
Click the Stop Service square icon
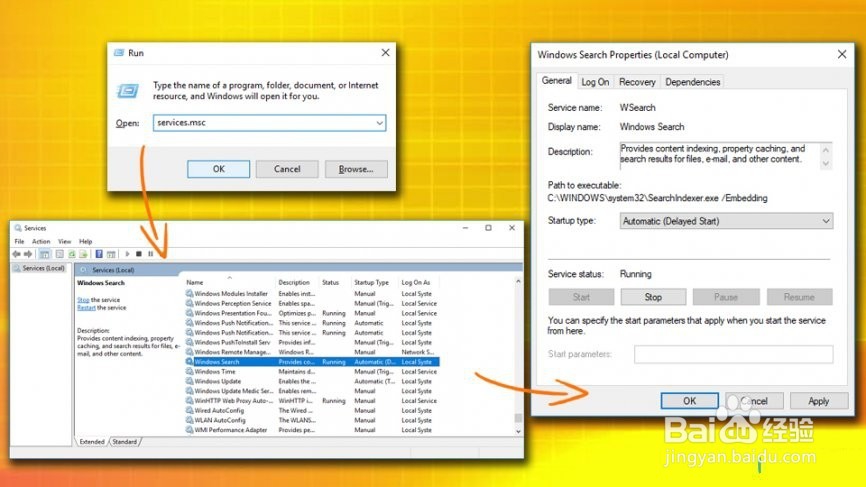(x=139, y=254)
